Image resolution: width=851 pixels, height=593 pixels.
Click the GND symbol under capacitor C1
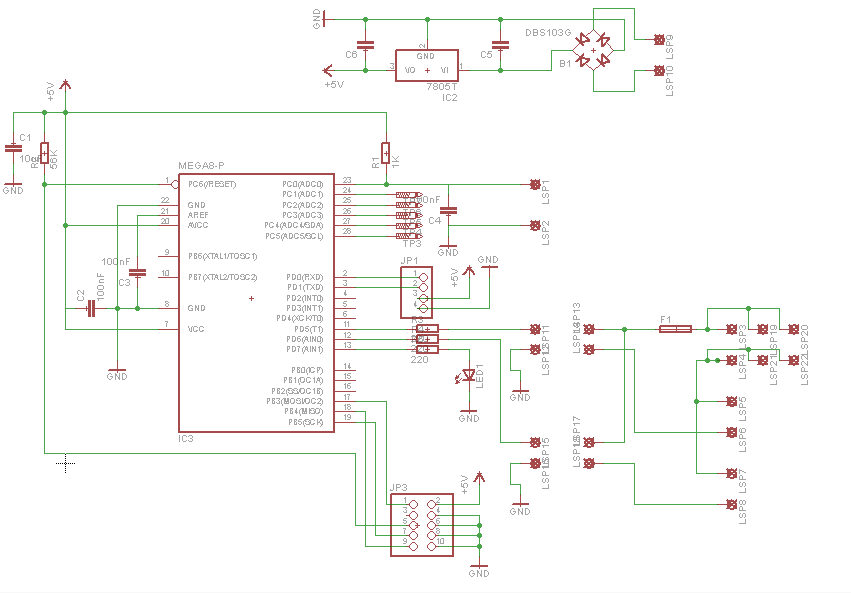13,188
